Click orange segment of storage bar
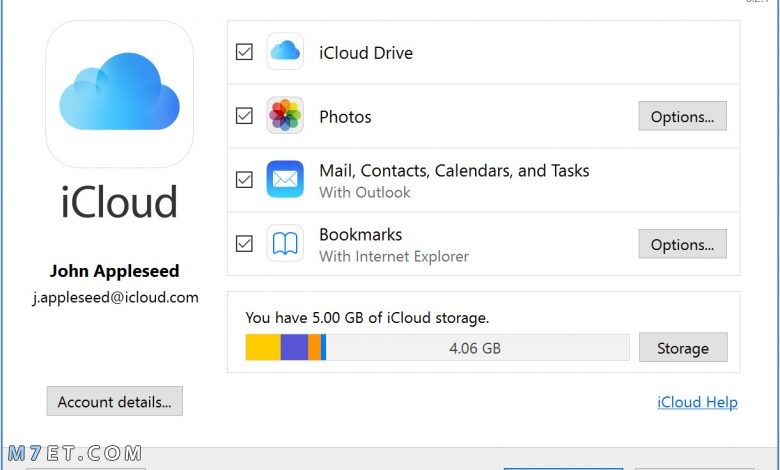Screen dimensions: 780x470 (314, 347)
